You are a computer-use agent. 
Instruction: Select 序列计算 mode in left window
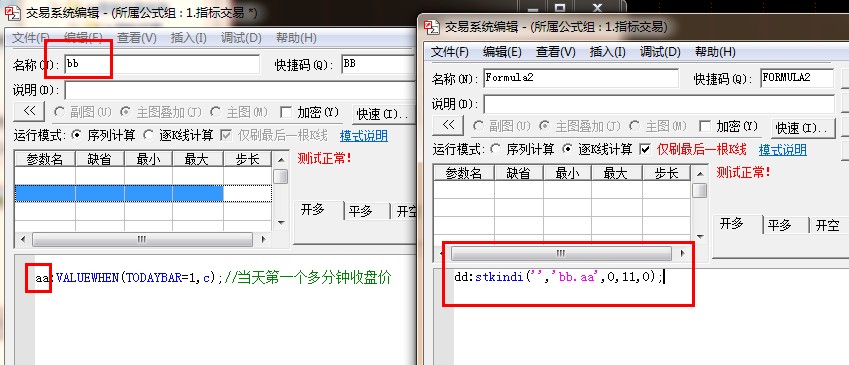click(103, 135)
